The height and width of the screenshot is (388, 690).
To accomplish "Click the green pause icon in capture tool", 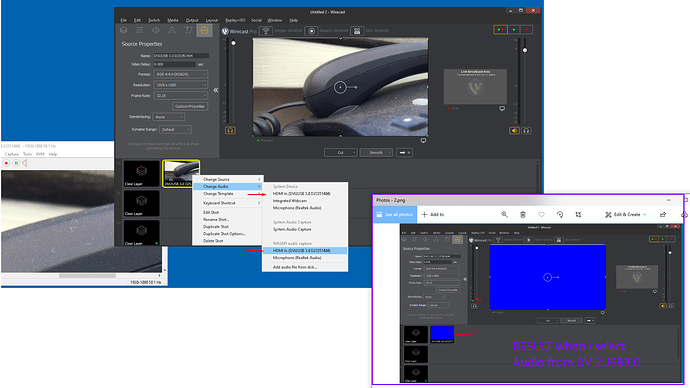I will point(16,163).
